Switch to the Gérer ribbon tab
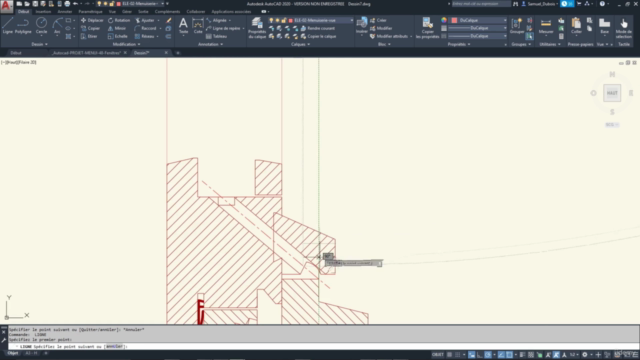The width and height of the screenshot is (640, 360). (127, 12)
